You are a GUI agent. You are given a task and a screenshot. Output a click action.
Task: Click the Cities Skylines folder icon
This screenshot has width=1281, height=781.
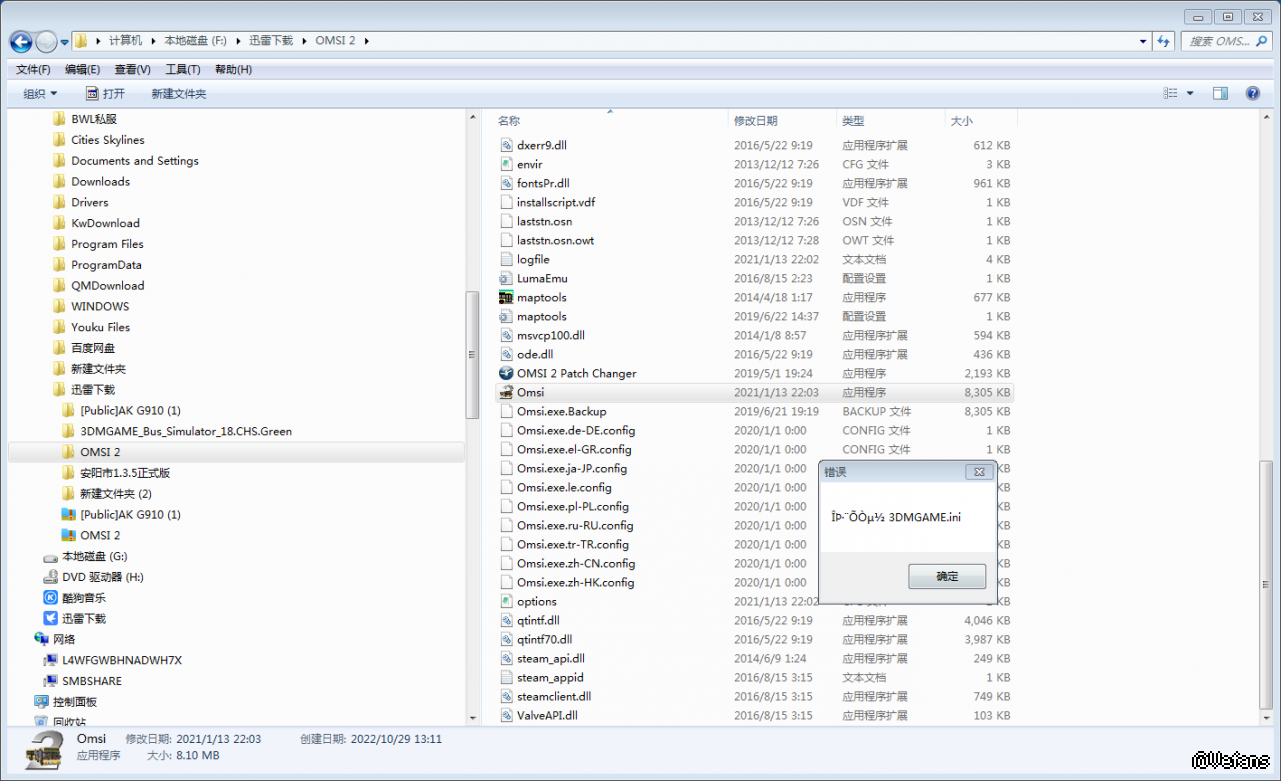click(x=59, y=140)
